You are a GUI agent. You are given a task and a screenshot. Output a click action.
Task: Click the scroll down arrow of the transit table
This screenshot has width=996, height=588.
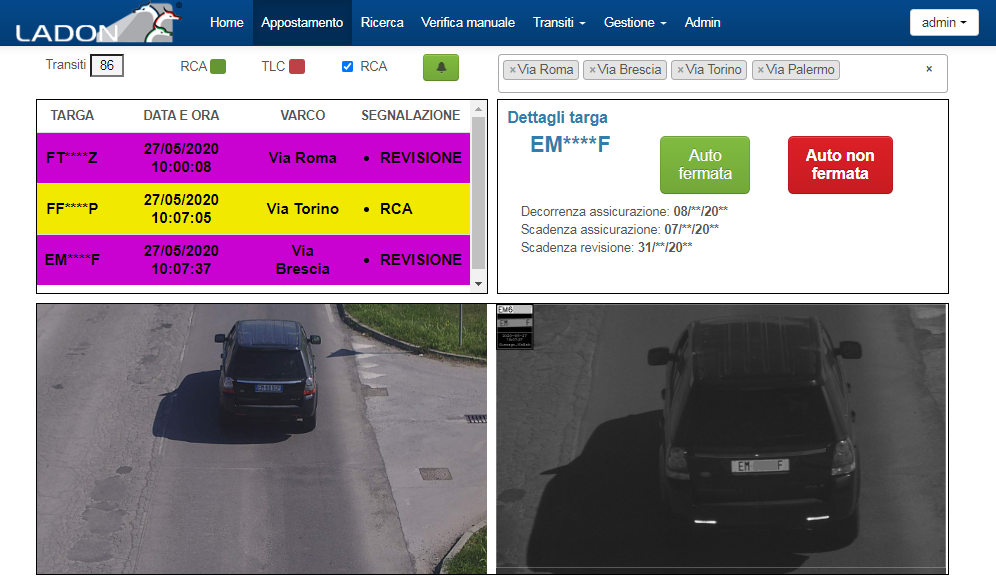point(478,284)
